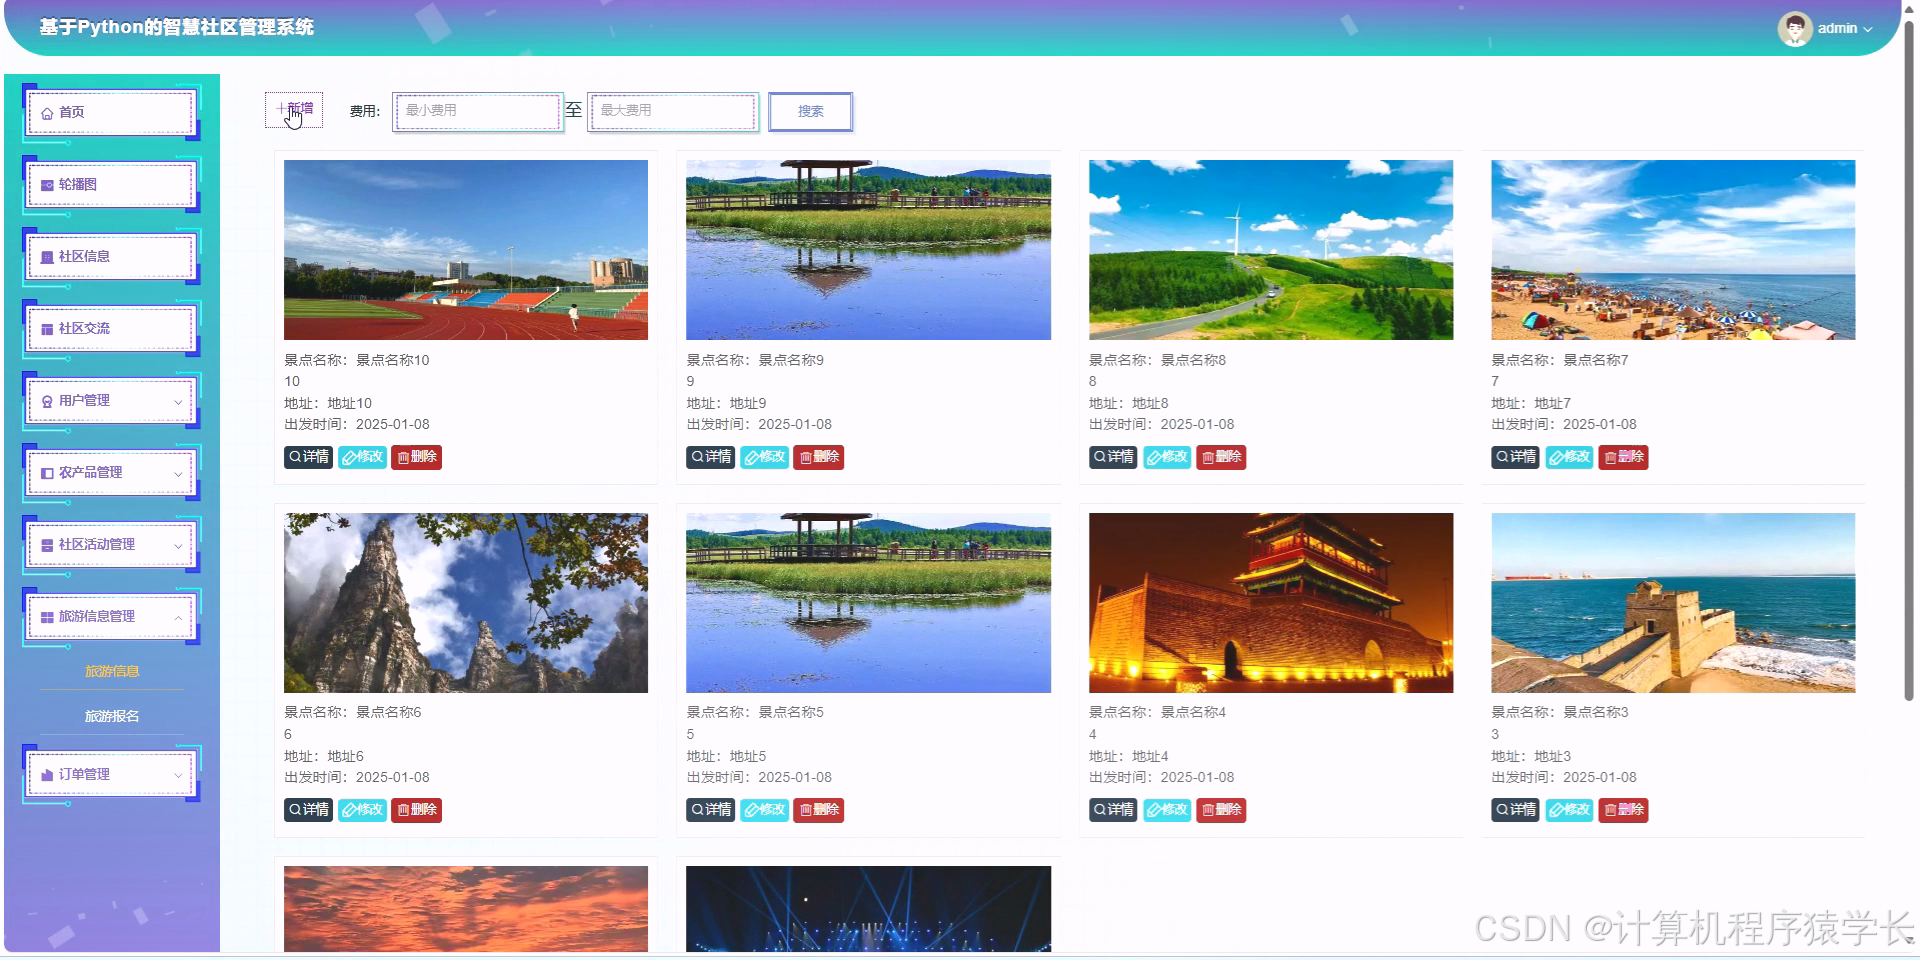
Task: View 详情 for 景点名称5
Action: (710, 810)
